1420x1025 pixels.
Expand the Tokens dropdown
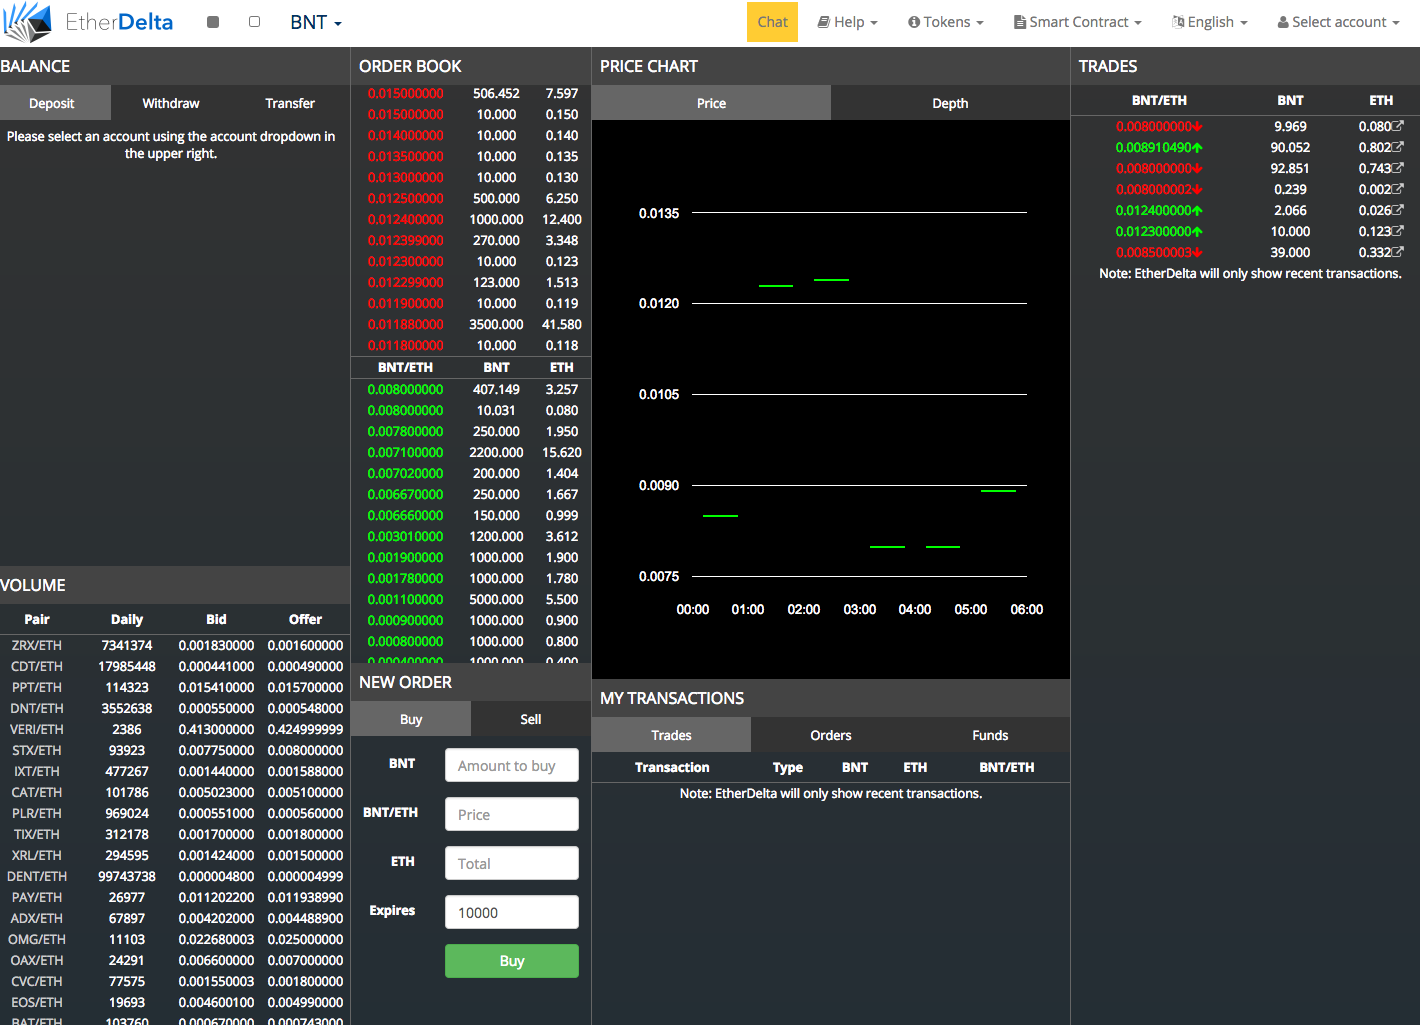point(946,22)
